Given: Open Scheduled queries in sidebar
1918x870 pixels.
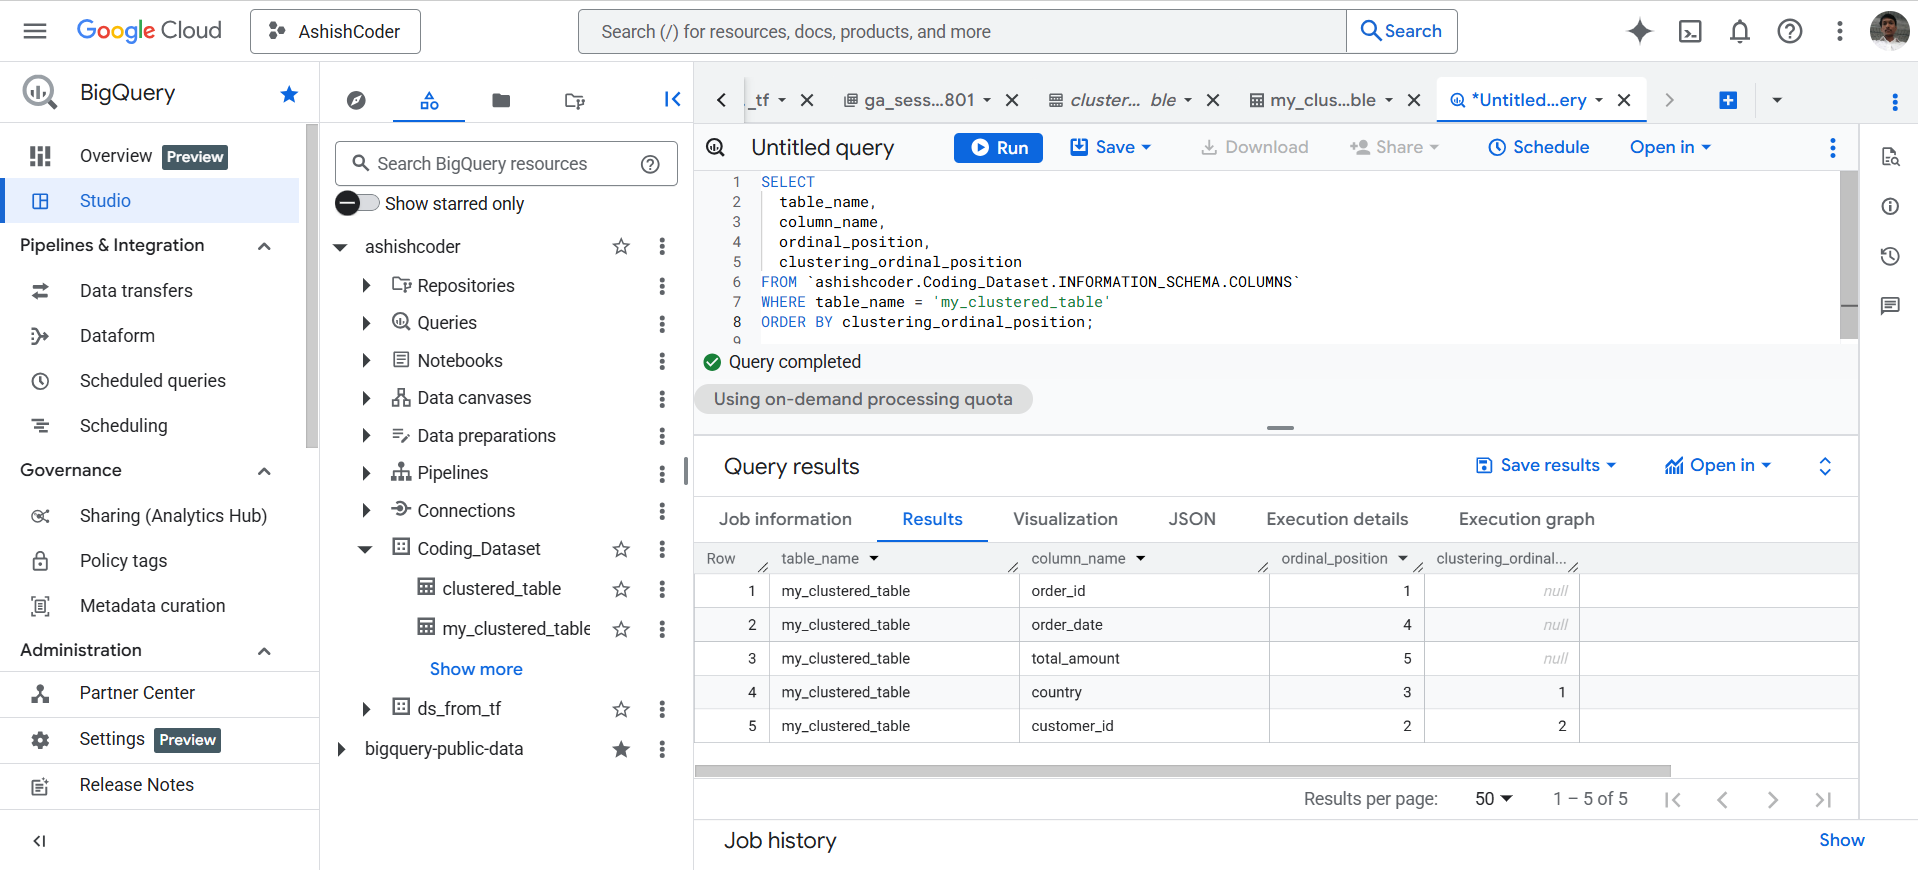Looking at the screenshot, I should tap(153, 381).
